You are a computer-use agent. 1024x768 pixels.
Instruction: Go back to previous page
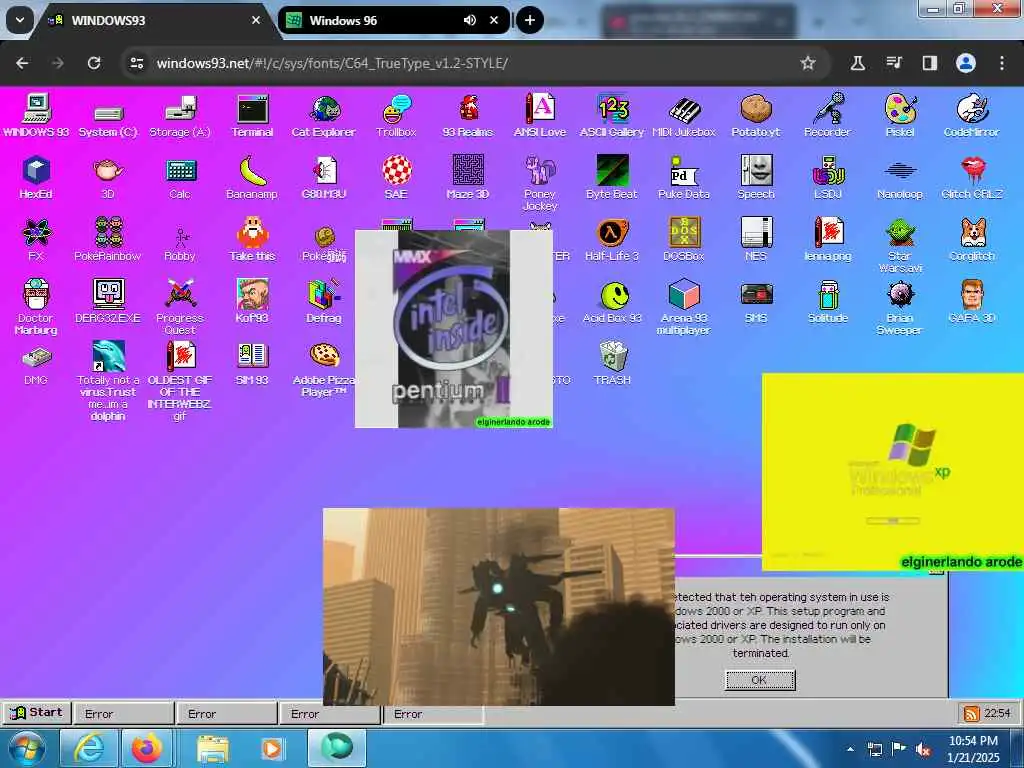coord(22,63)
